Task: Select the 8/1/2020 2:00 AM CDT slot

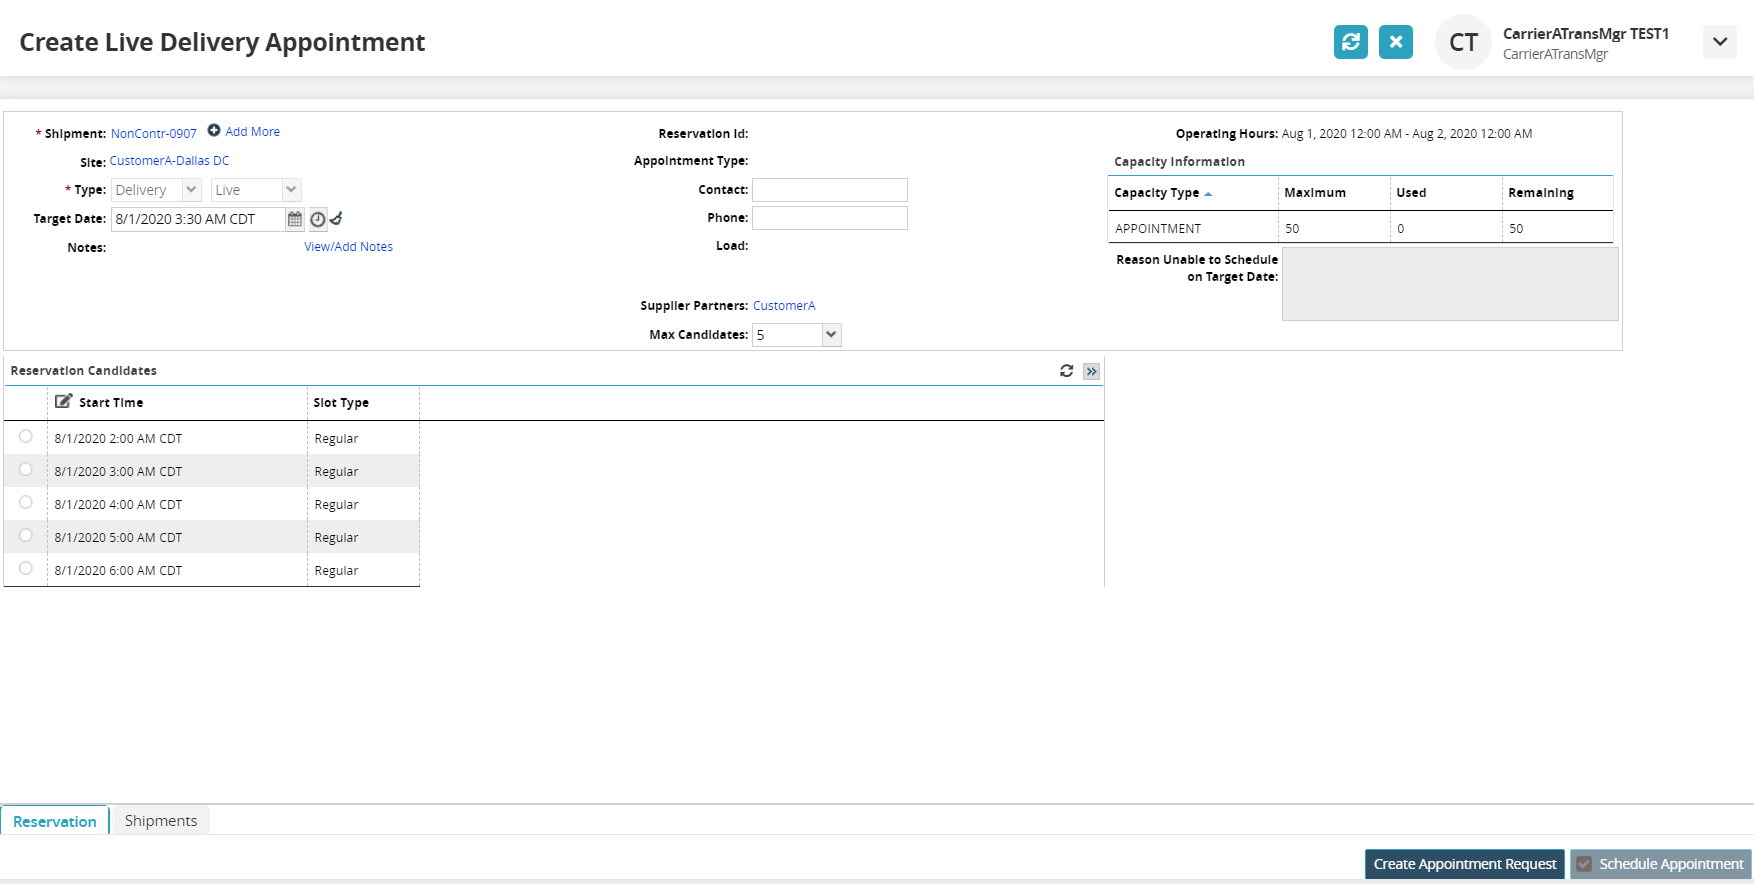Action: (x=26, y=437)
